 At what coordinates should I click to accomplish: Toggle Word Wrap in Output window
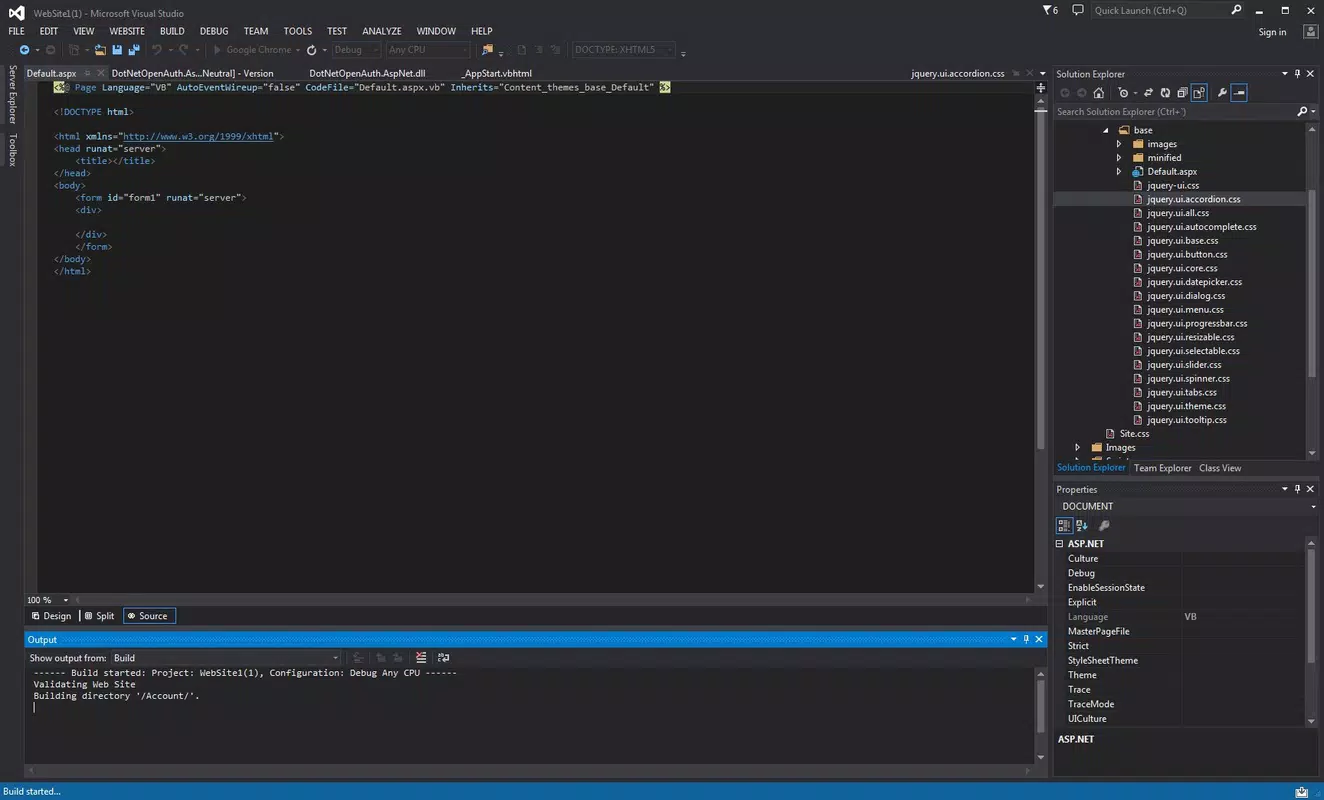point(444,658)
